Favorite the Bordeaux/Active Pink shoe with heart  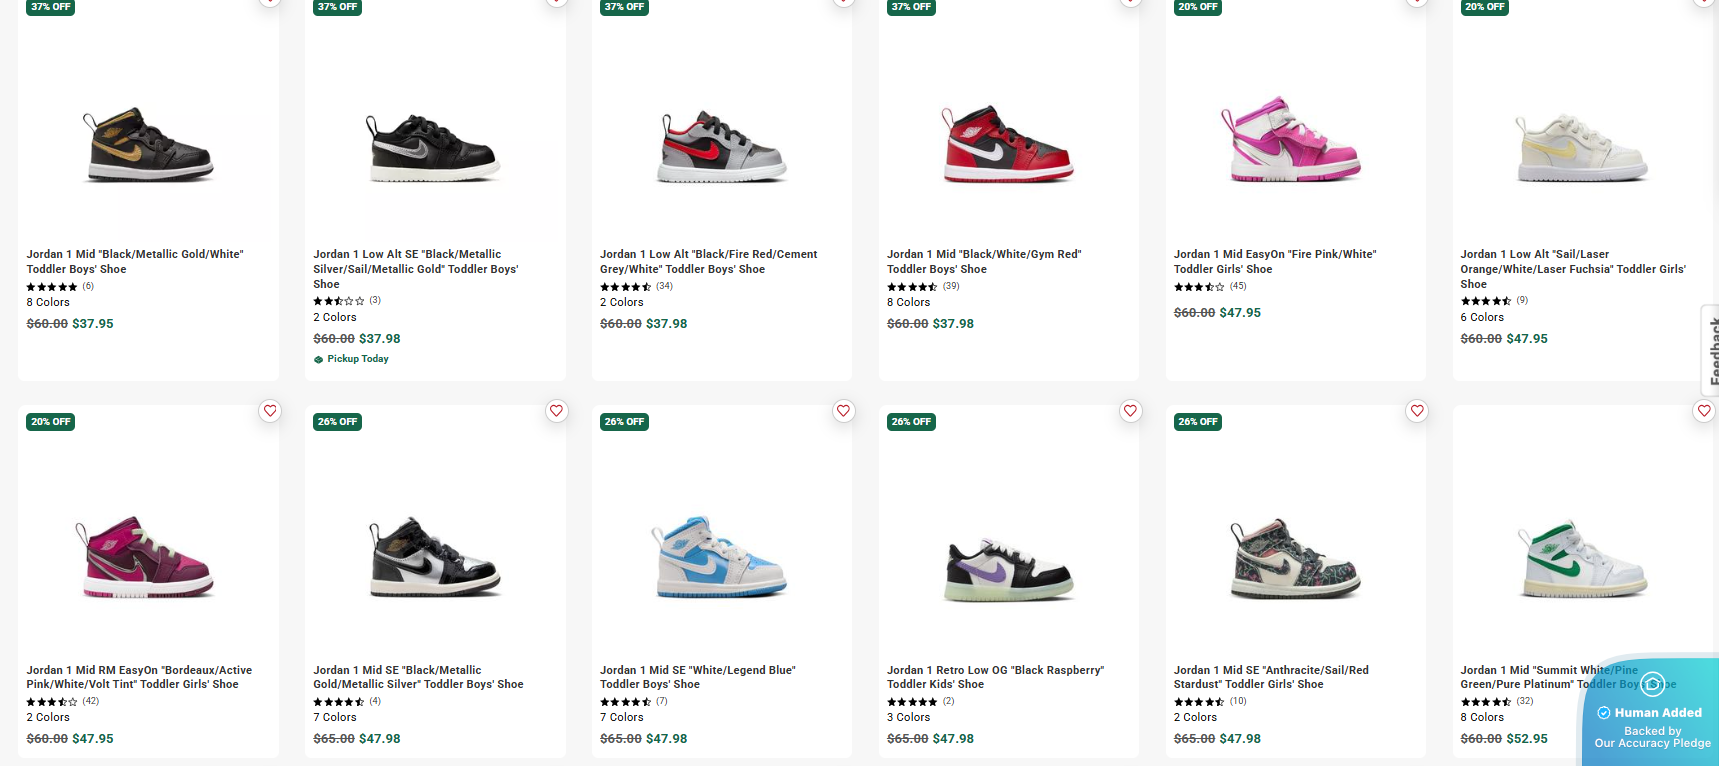click(x=270, y=411)
